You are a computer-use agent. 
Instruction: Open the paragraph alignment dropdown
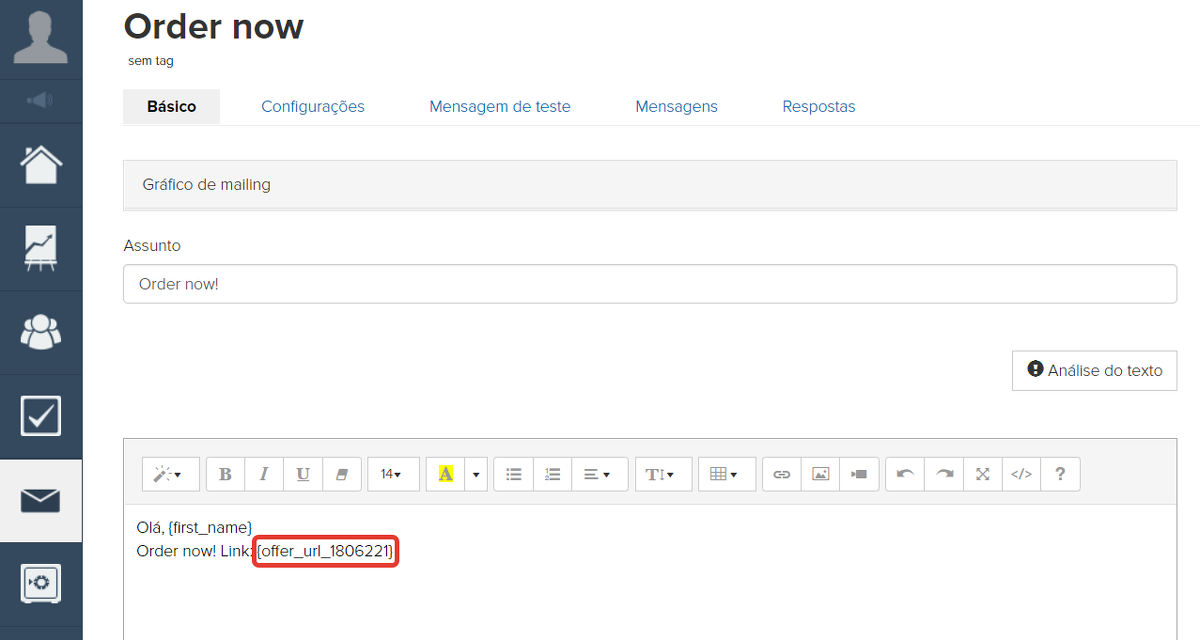pos(598,474)
